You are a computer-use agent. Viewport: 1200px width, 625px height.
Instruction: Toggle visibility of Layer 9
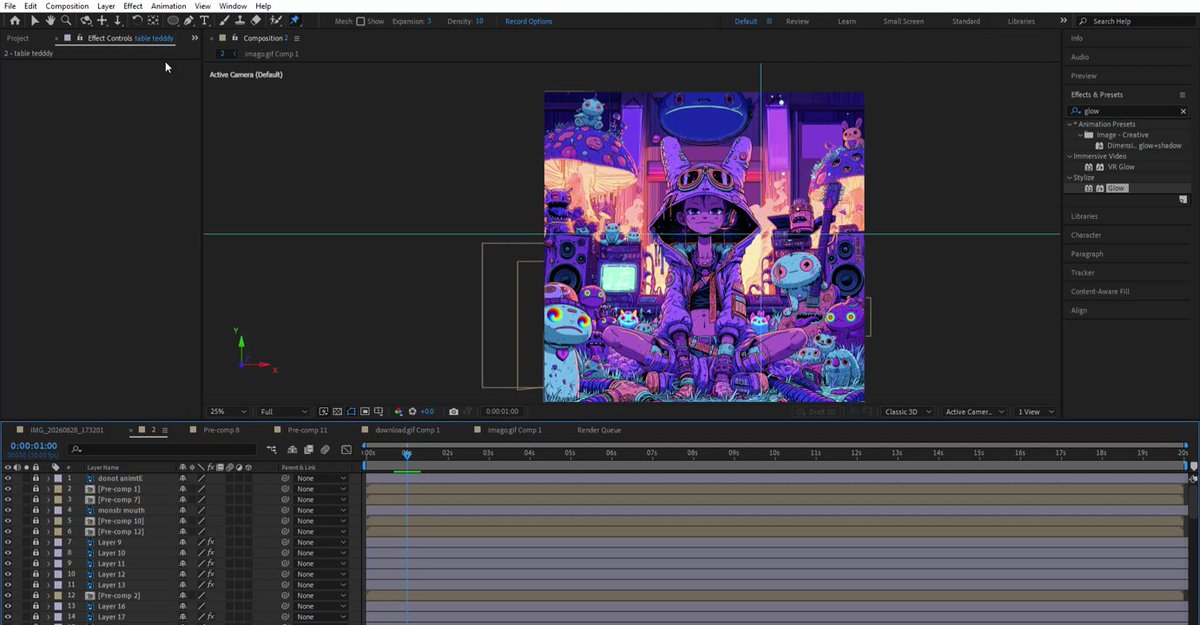(x=8, y=542)
